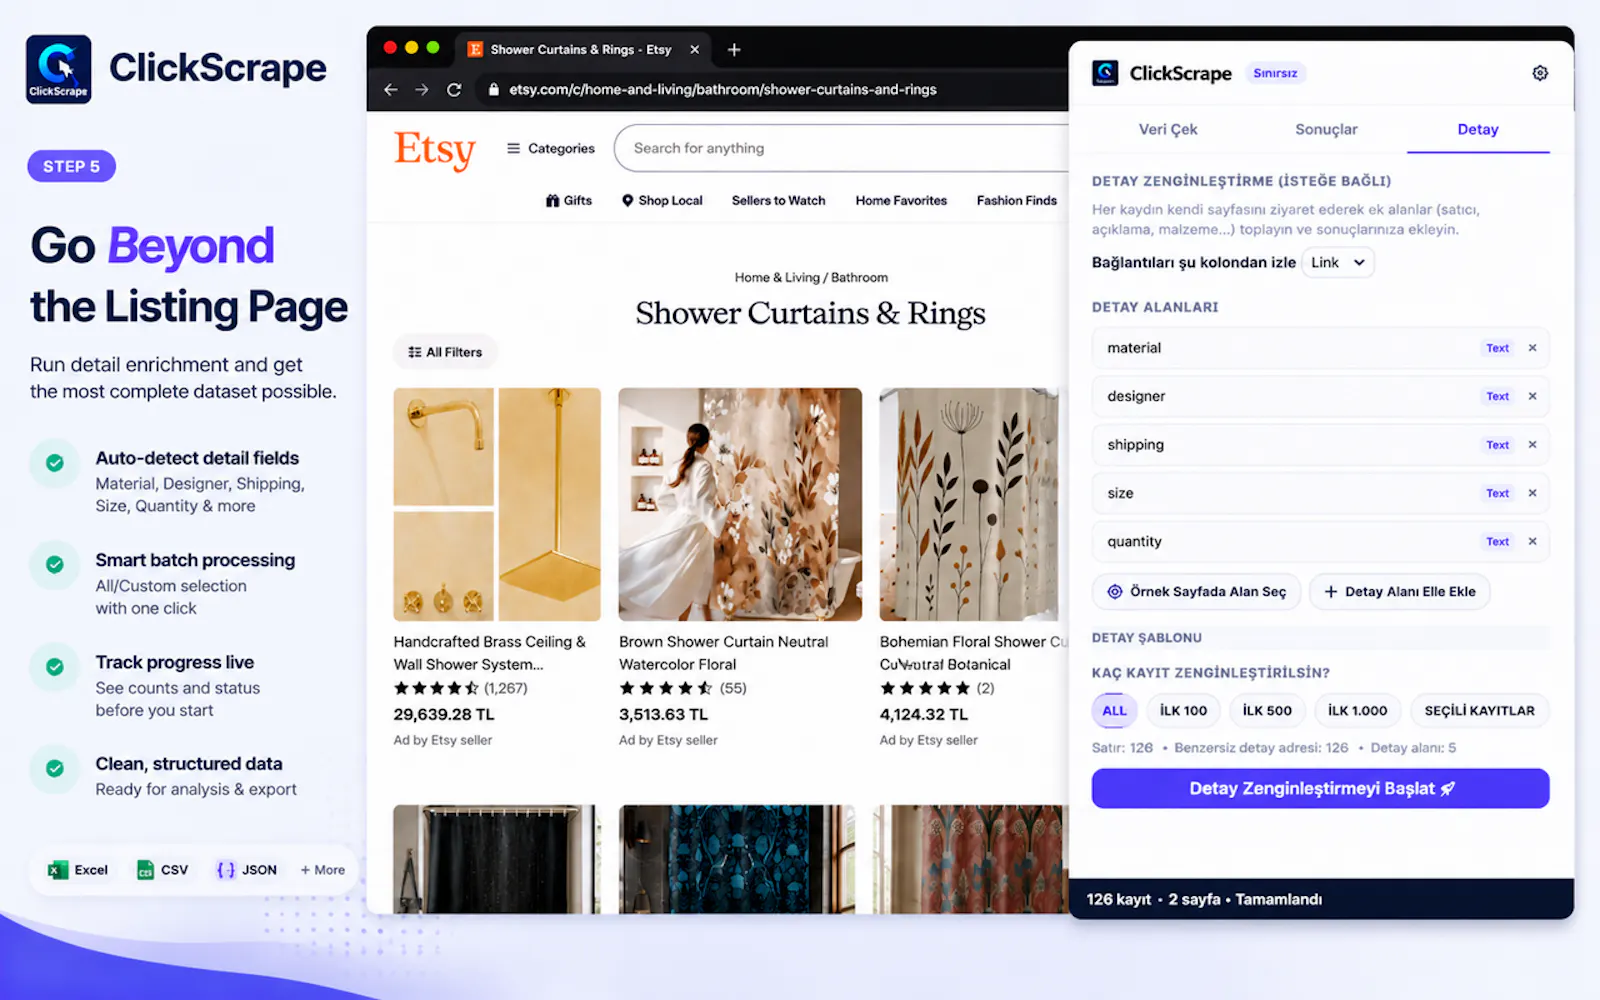Open Shop Local link
The width and height of the screenshot is (1600, 1000).
(x=662, y=200)
